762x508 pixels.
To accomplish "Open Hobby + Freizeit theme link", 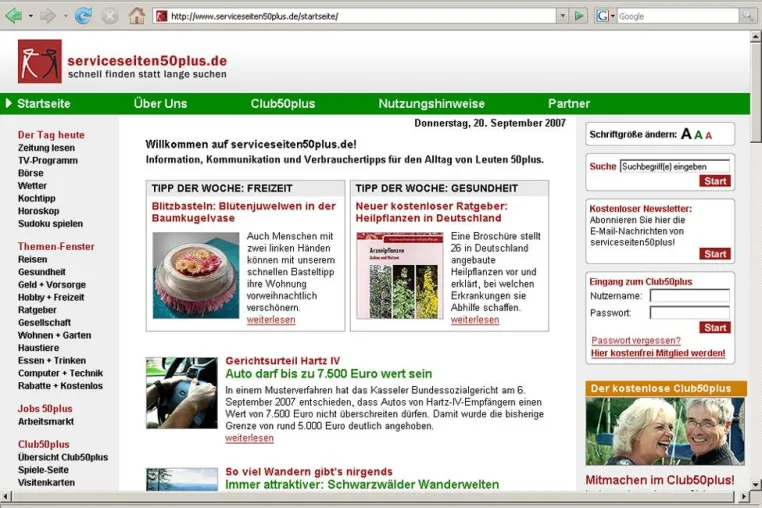I will (x=51, y=298).
